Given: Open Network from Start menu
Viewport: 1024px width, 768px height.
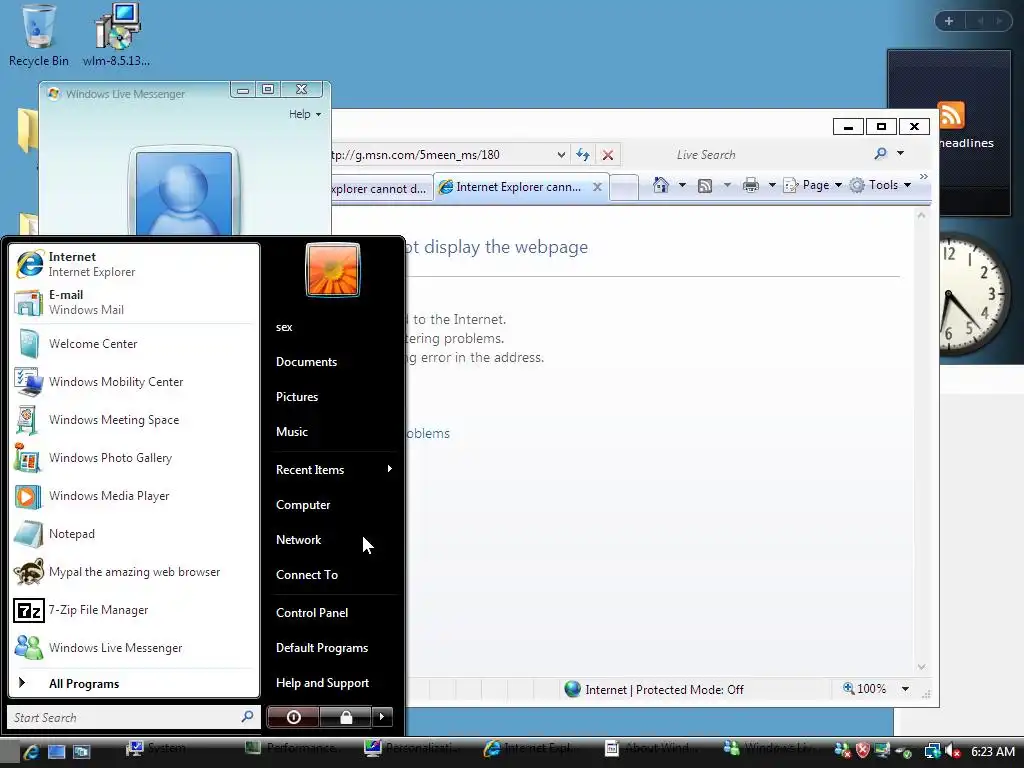Looking at the screenshot, I should point(334,539).
